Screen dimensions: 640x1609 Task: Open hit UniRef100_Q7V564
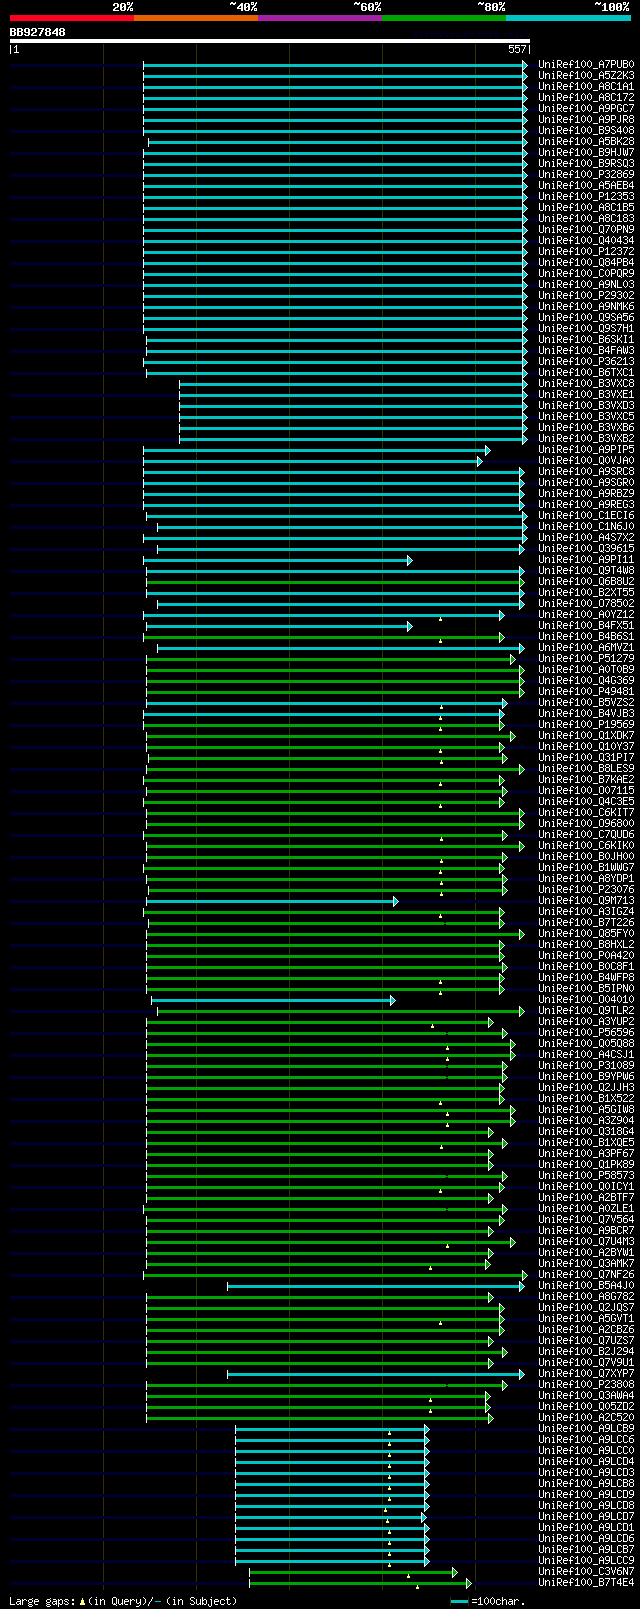(x=586, y=1220)
